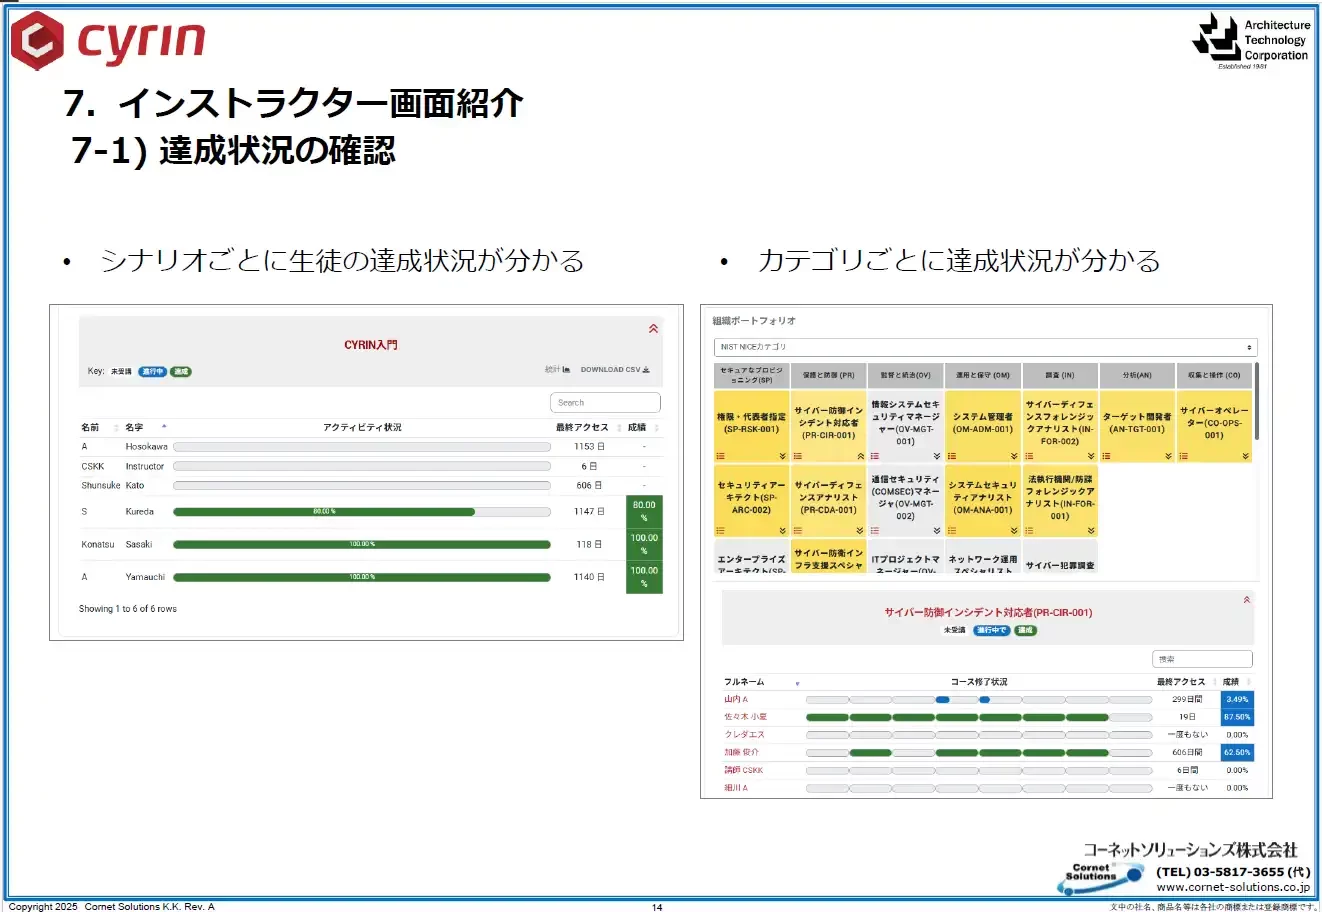Select the 調査(IN) category header
Screen dimensions: 1322x912
[1059, 375]
